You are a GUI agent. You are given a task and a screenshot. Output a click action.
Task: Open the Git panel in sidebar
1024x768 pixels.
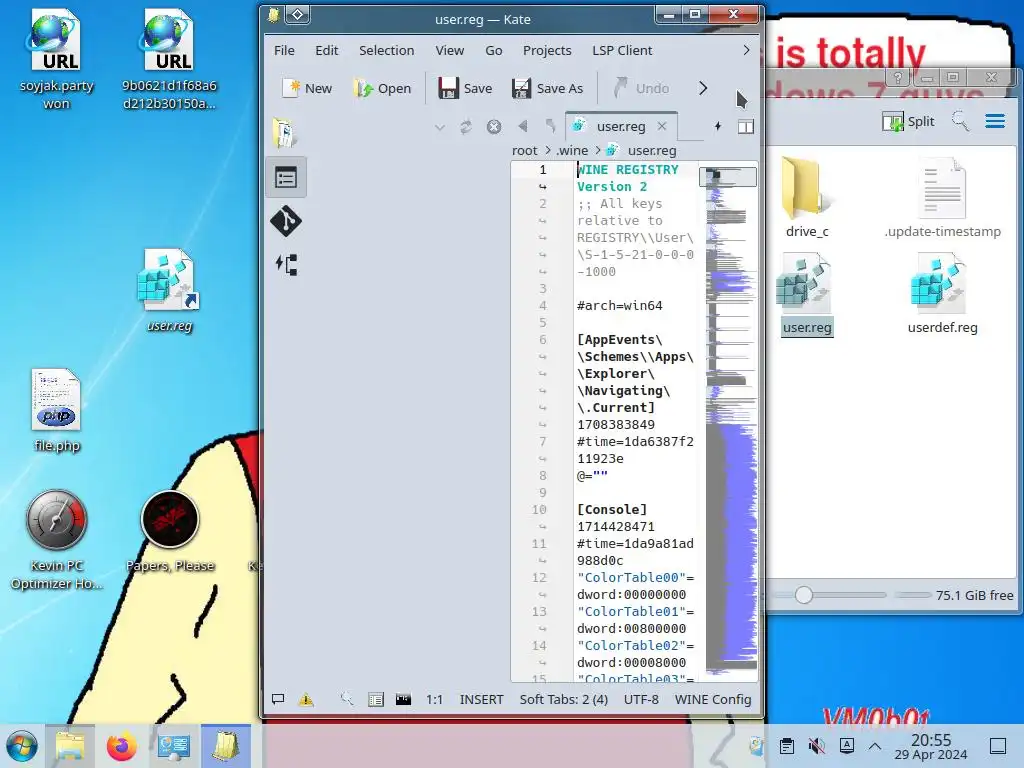tap(286, 221)
